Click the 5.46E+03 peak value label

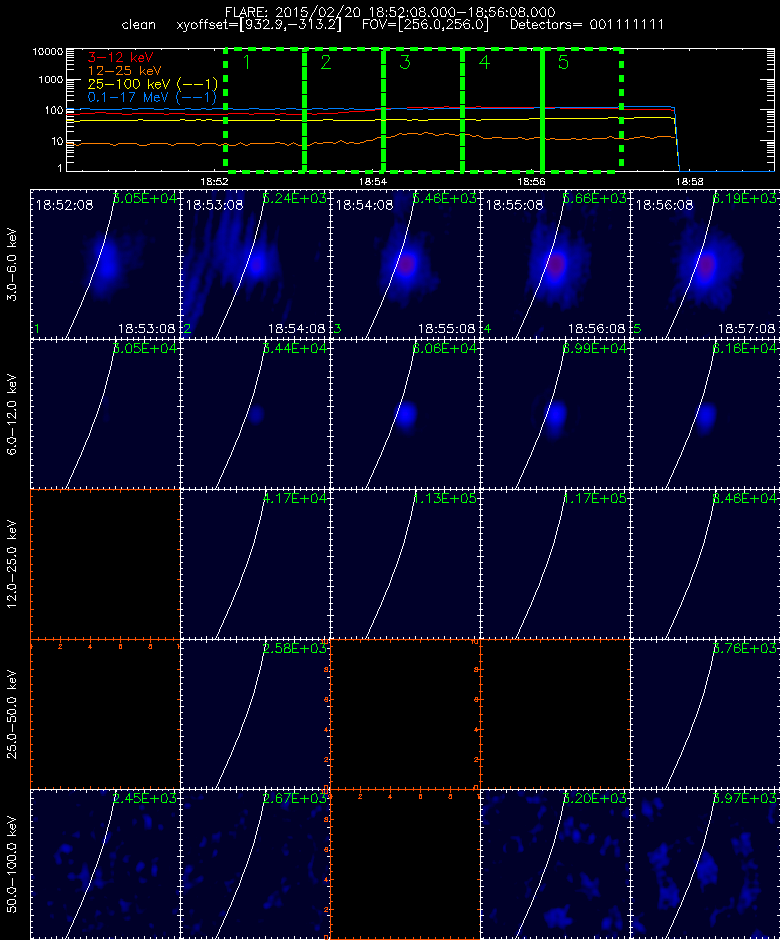[x=445, y=198]
